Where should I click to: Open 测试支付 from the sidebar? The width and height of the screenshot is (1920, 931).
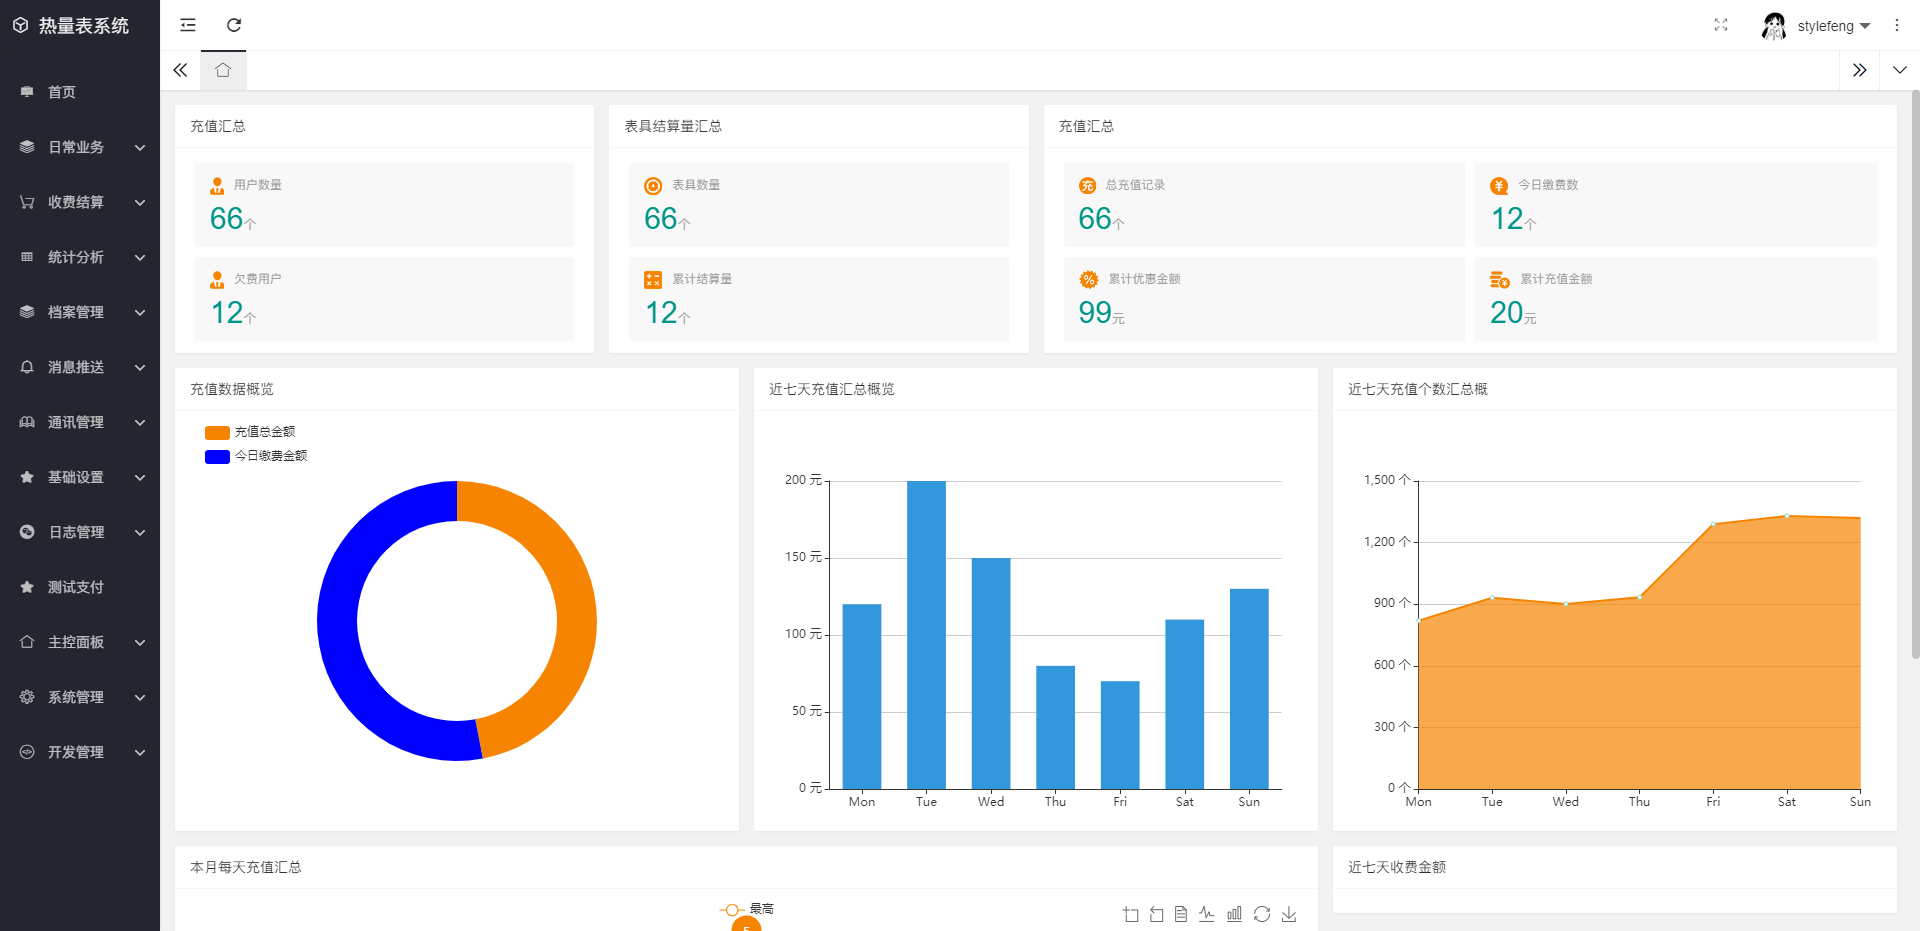76,587
